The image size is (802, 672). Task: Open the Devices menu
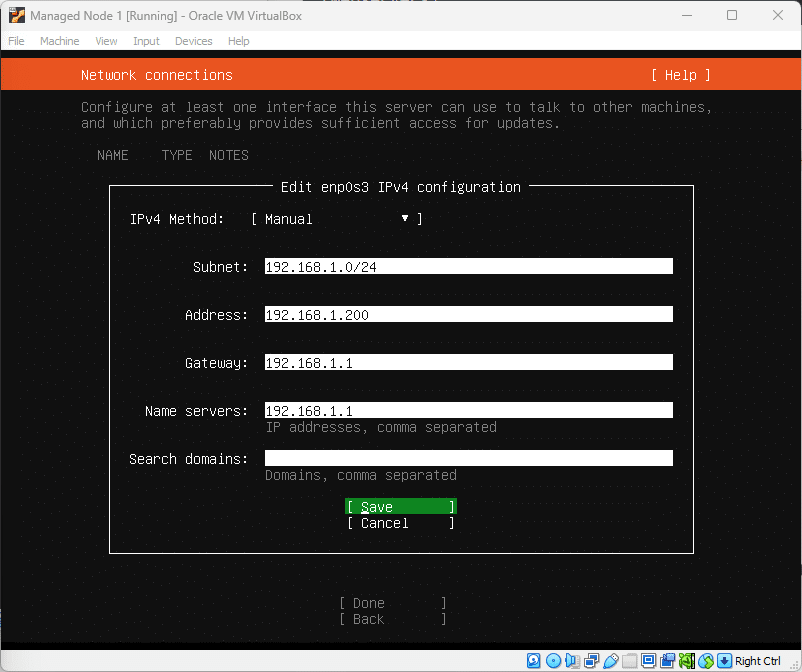(193, 41)
